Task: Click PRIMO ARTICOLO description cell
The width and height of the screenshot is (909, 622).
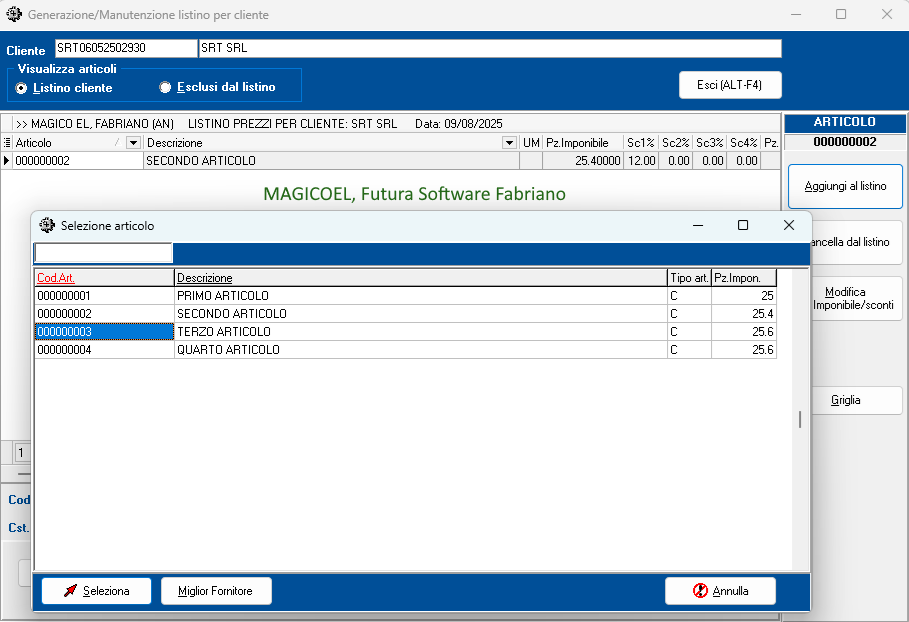Action: pyautogui.click(x=421, y=296)
